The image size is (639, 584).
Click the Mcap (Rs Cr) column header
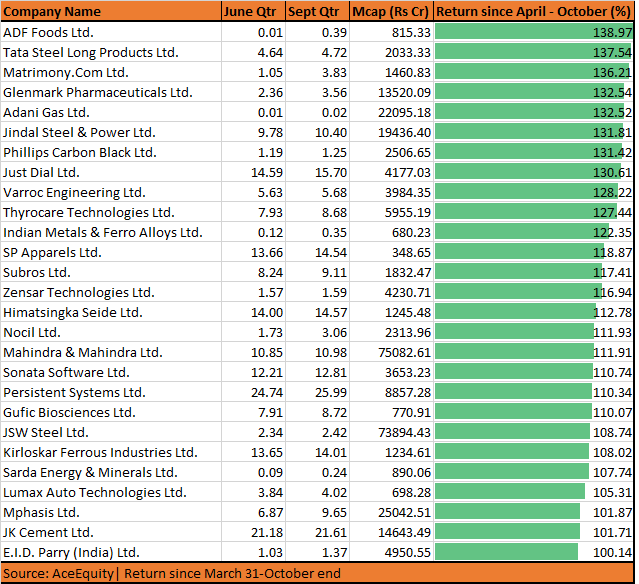pyautogui.click(x=390, y=11)
